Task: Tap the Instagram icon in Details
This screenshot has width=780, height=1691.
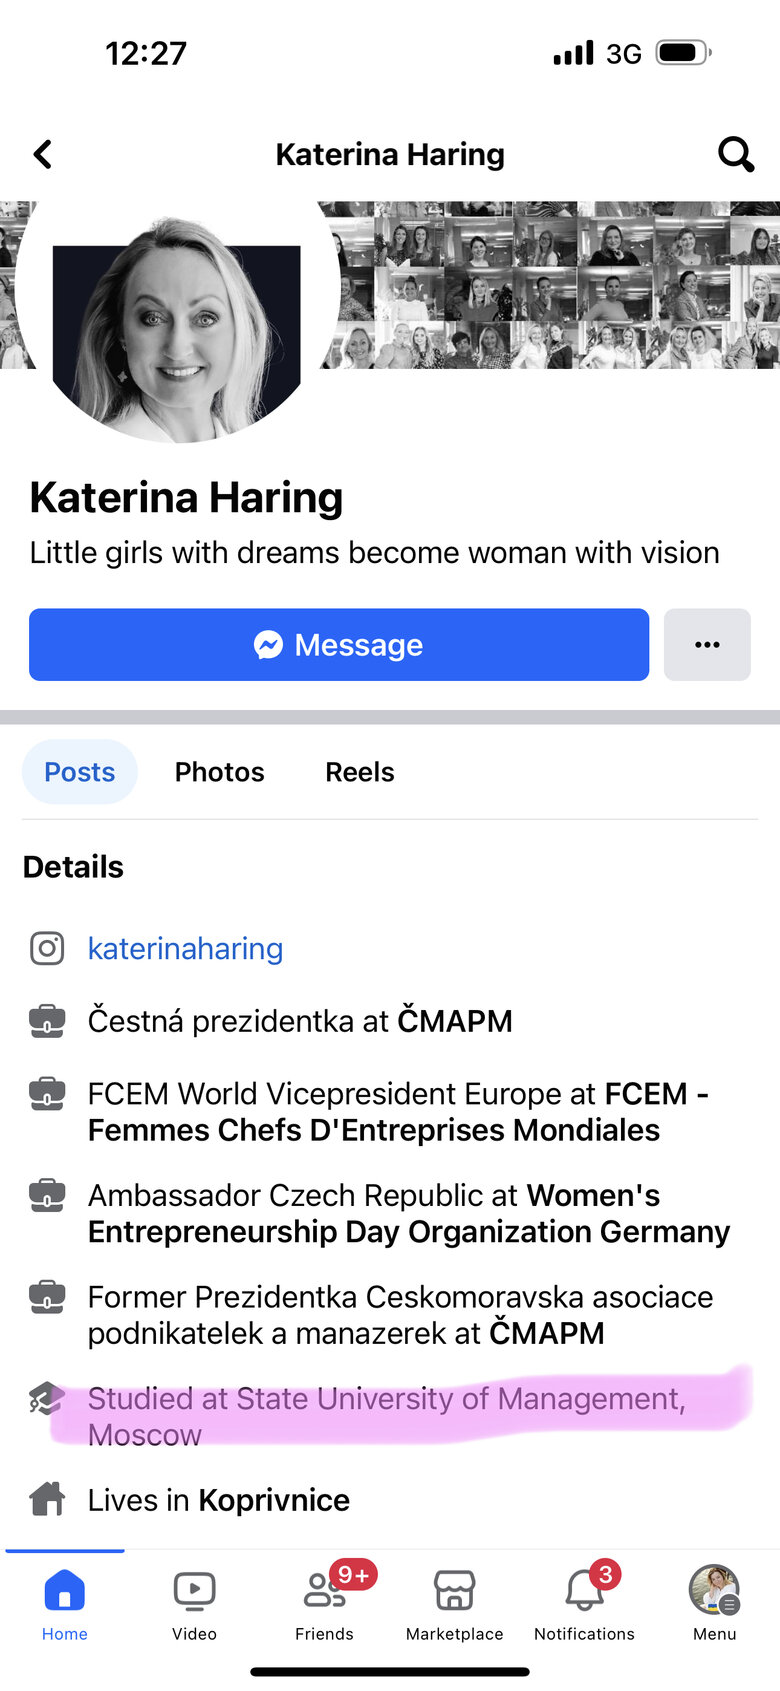Action: pyautogui.click(x=47, y=948)
